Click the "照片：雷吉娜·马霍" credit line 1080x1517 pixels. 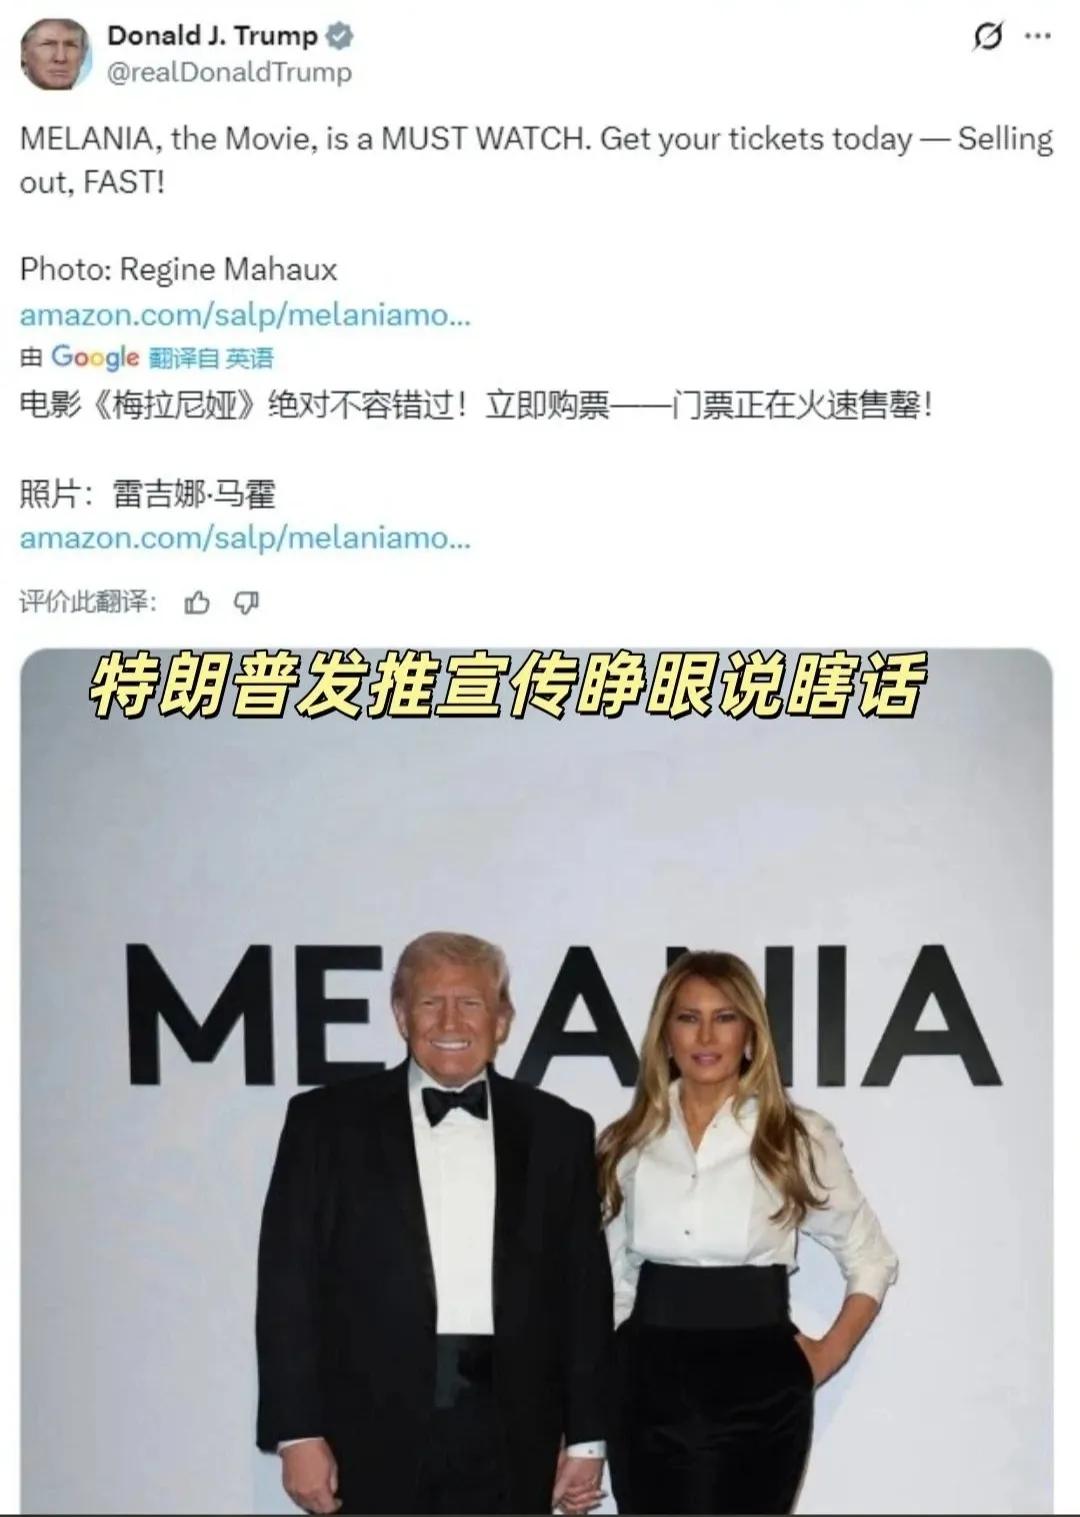point(148,494)
